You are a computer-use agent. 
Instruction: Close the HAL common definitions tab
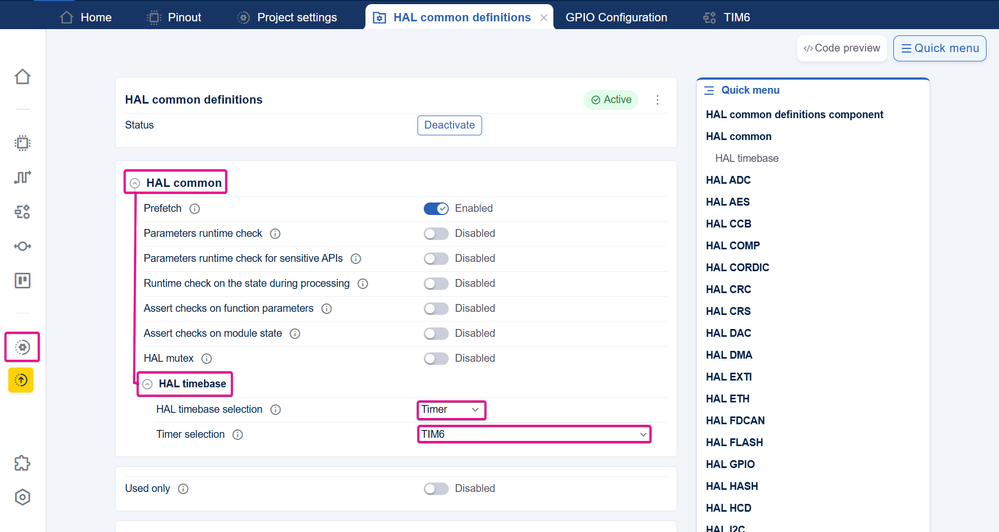(543, 18)
